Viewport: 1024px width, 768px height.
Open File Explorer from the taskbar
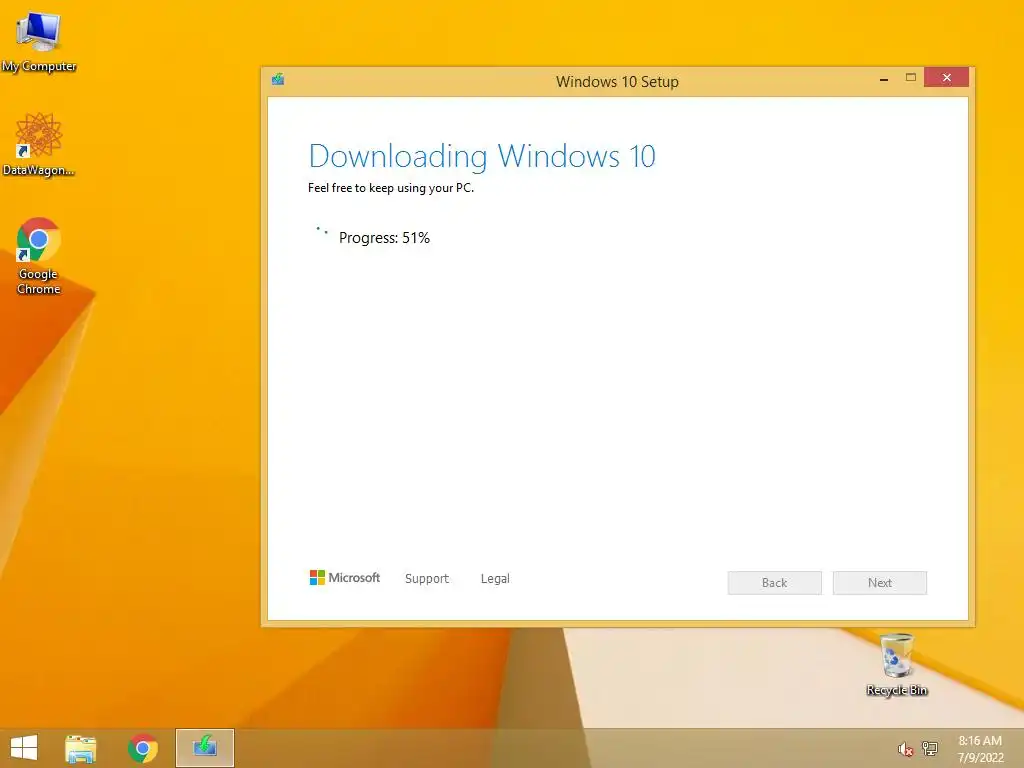click(x=80, y=748)
